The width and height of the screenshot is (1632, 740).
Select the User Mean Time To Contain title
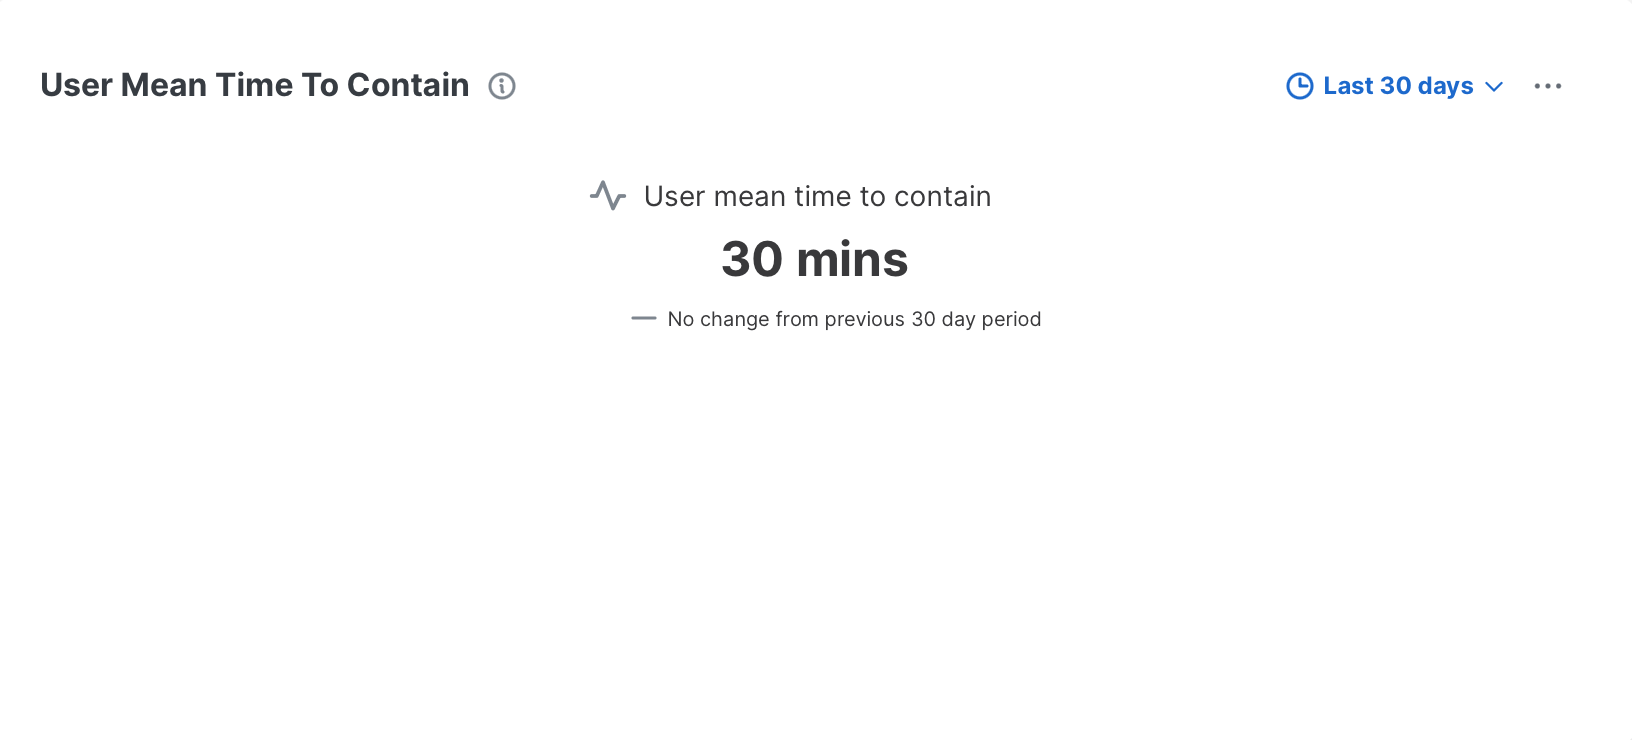(255, 85)
